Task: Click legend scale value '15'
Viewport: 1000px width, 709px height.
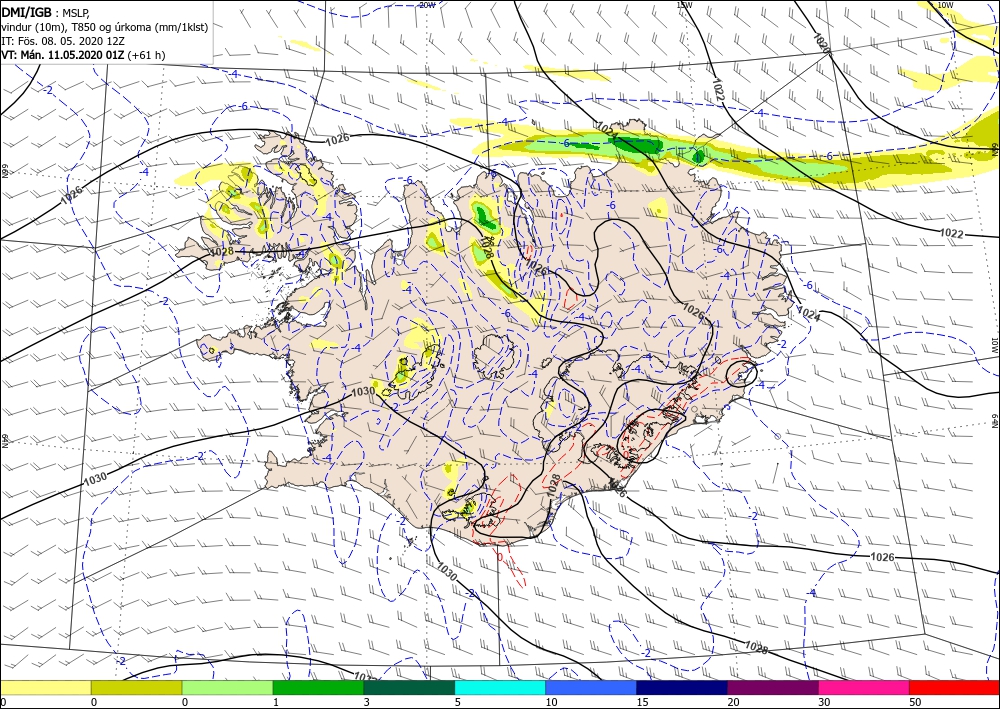Action: pos(642,702)
